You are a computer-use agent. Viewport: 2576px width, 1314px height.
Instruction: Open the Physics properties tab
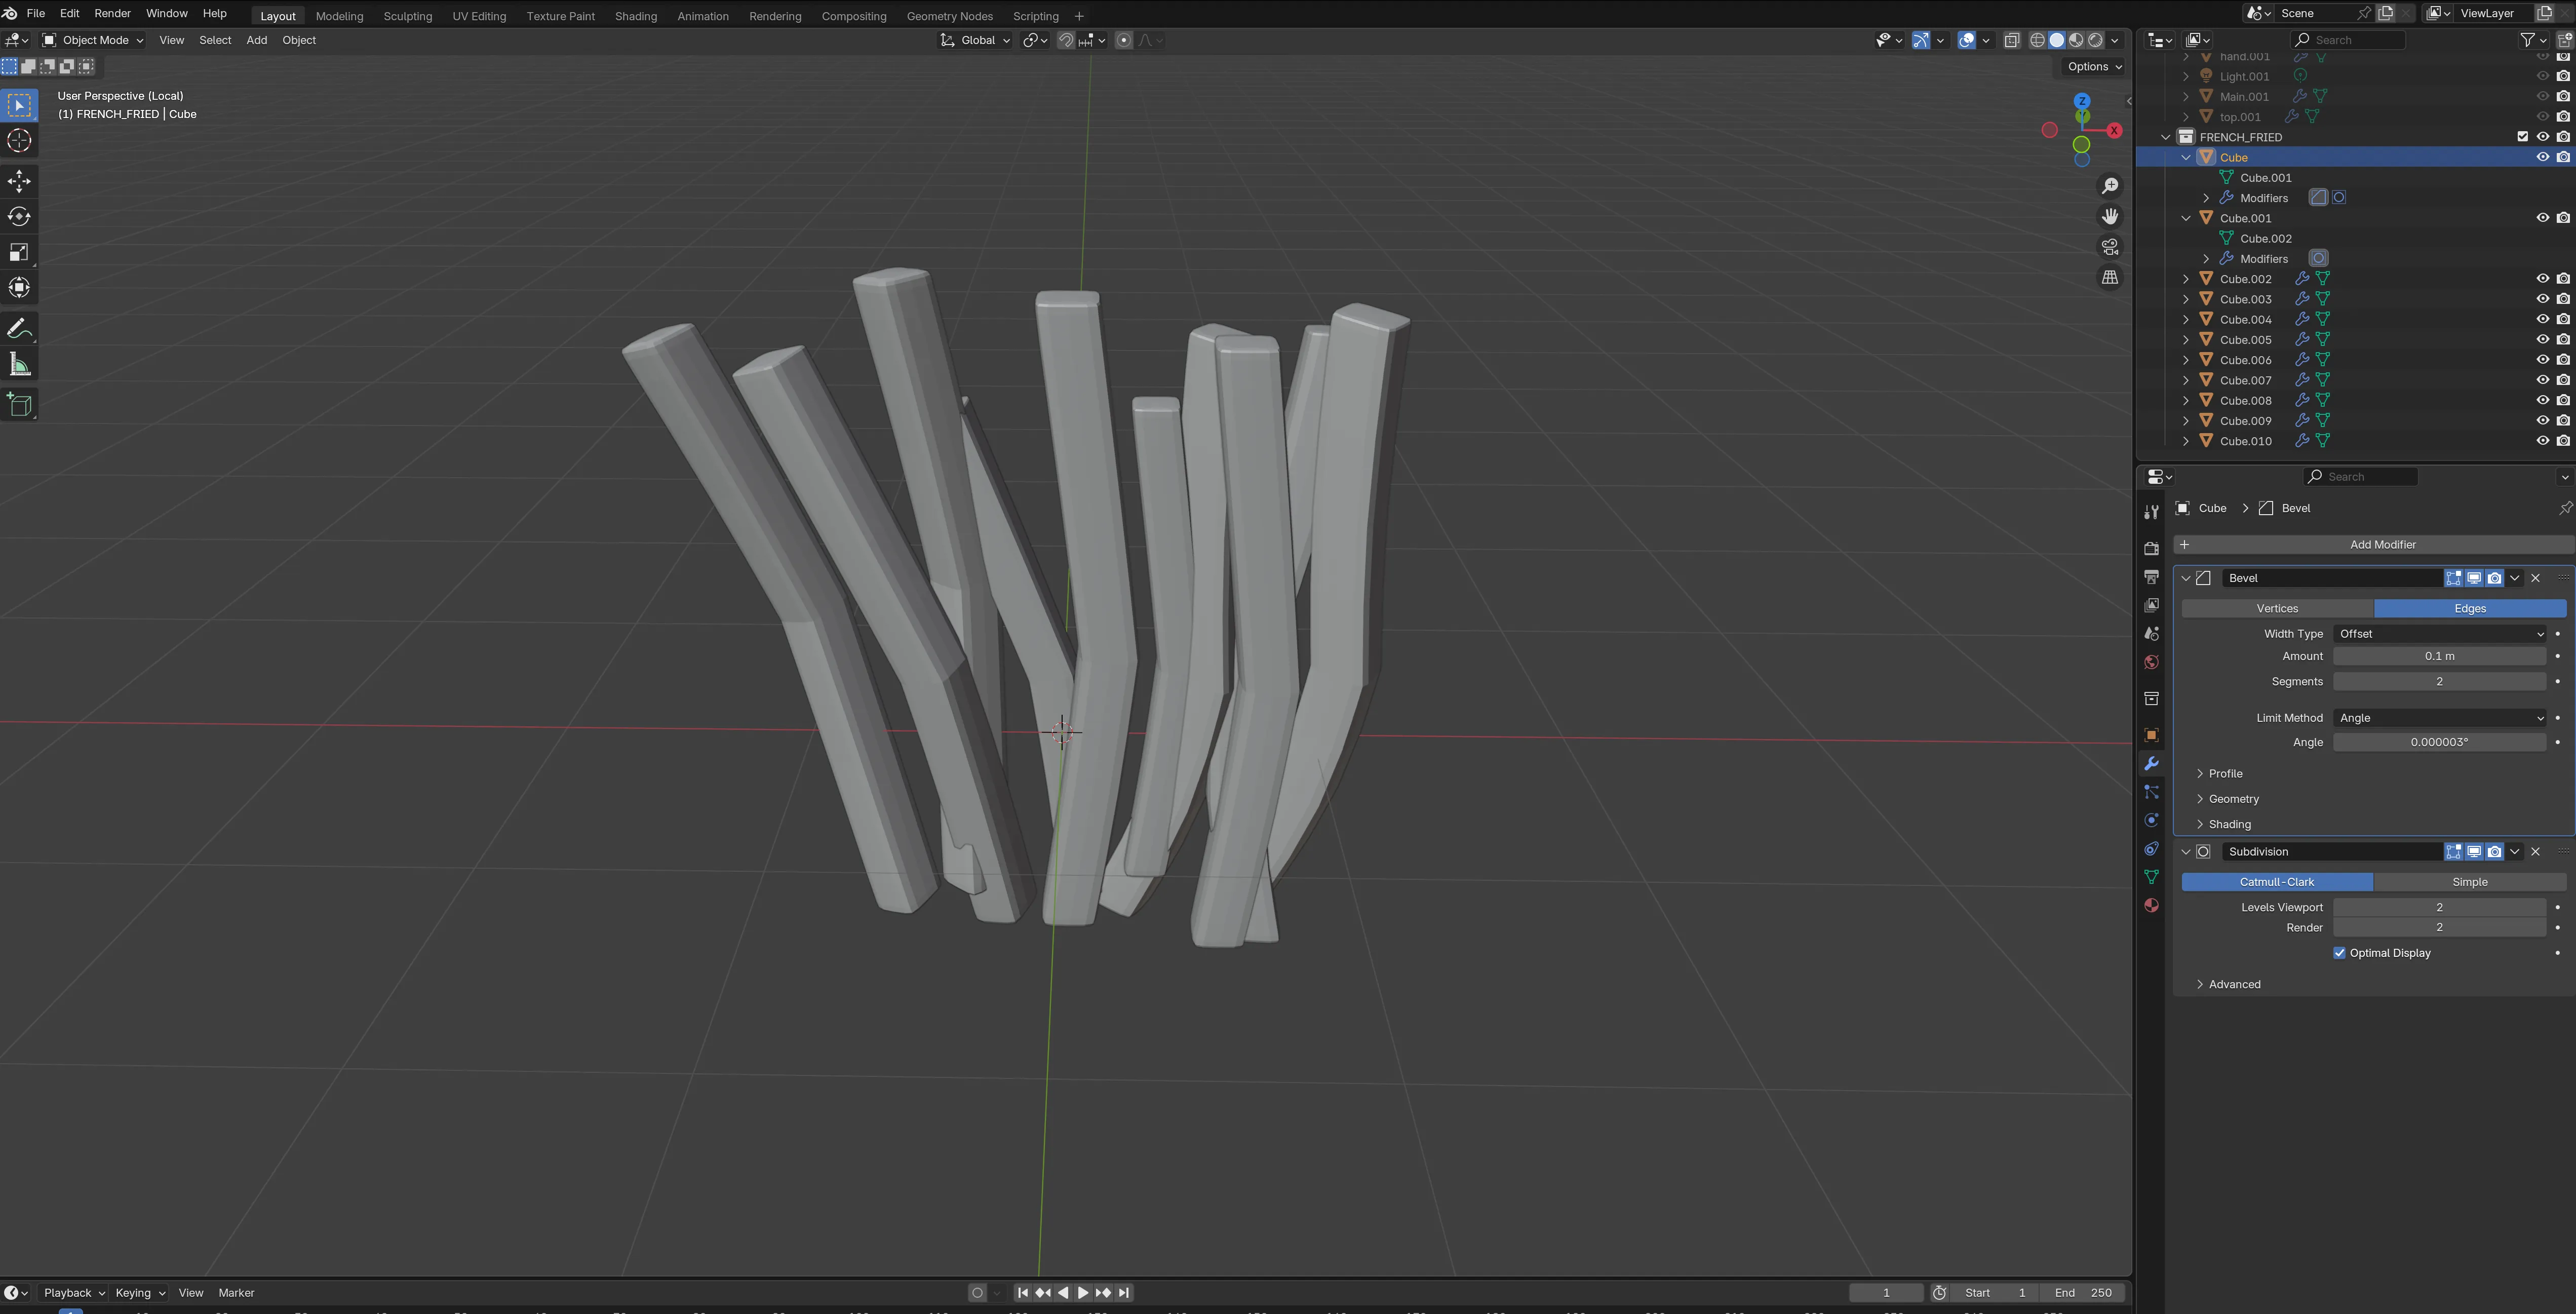click(x=2151, y=820)
